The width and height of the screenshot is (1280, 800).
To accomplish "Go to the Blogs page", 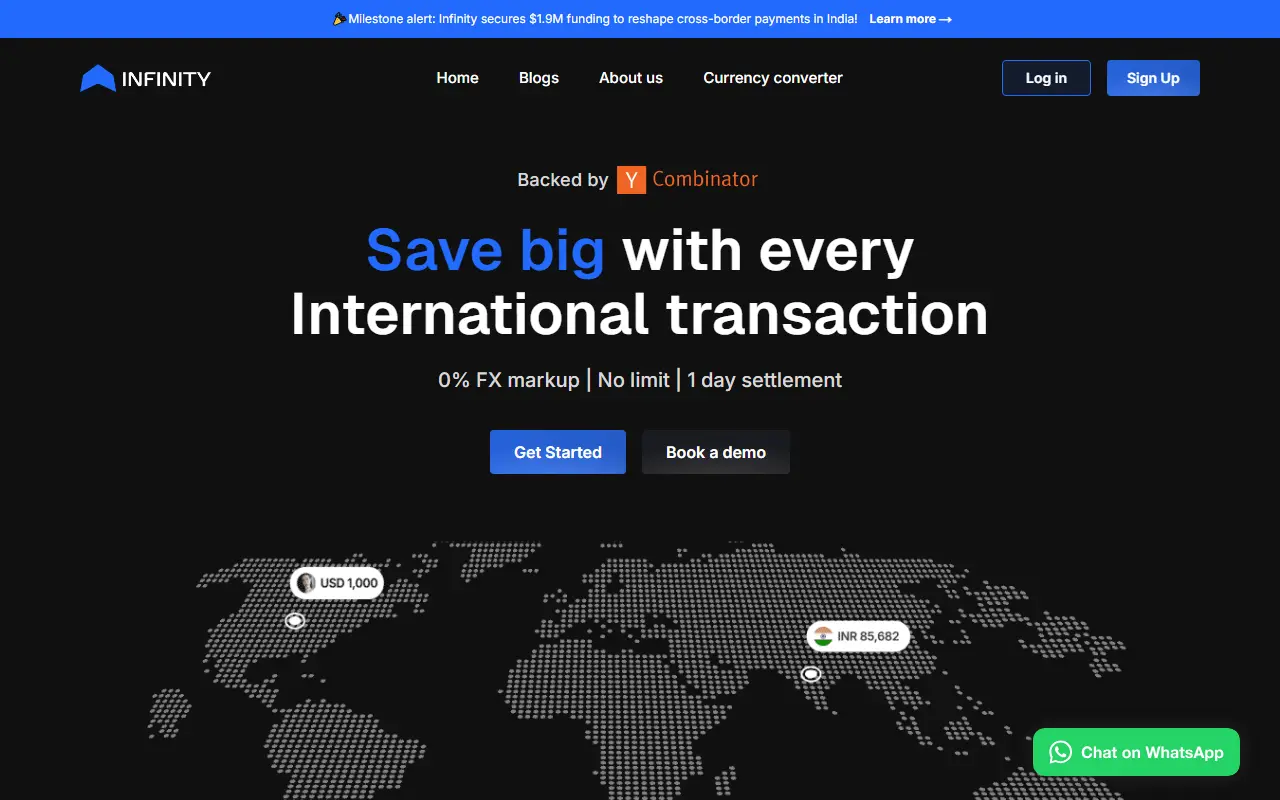I will 539,78.
